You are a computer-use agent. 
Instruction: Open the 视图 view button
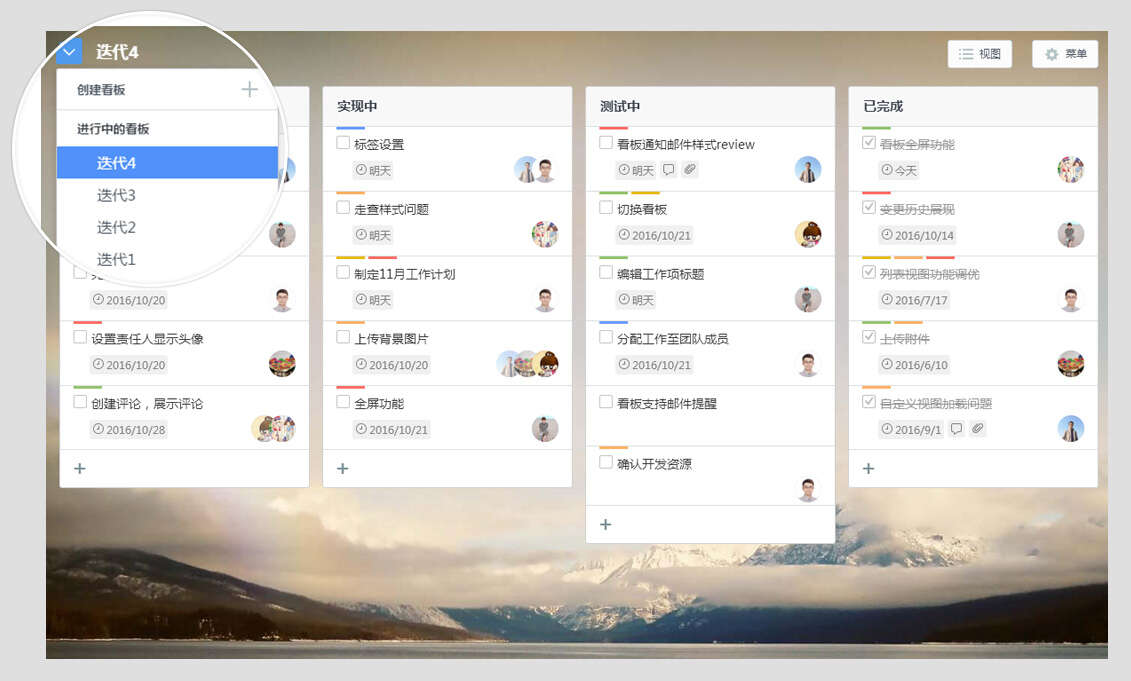(x=980, y=54)
